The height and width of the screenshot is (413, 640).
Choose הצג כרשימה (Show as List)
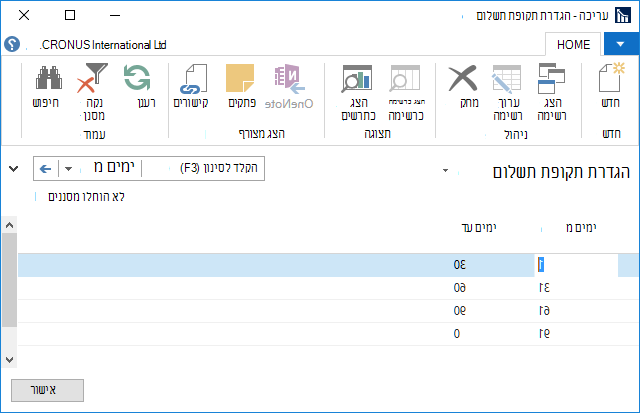point(405,92)
